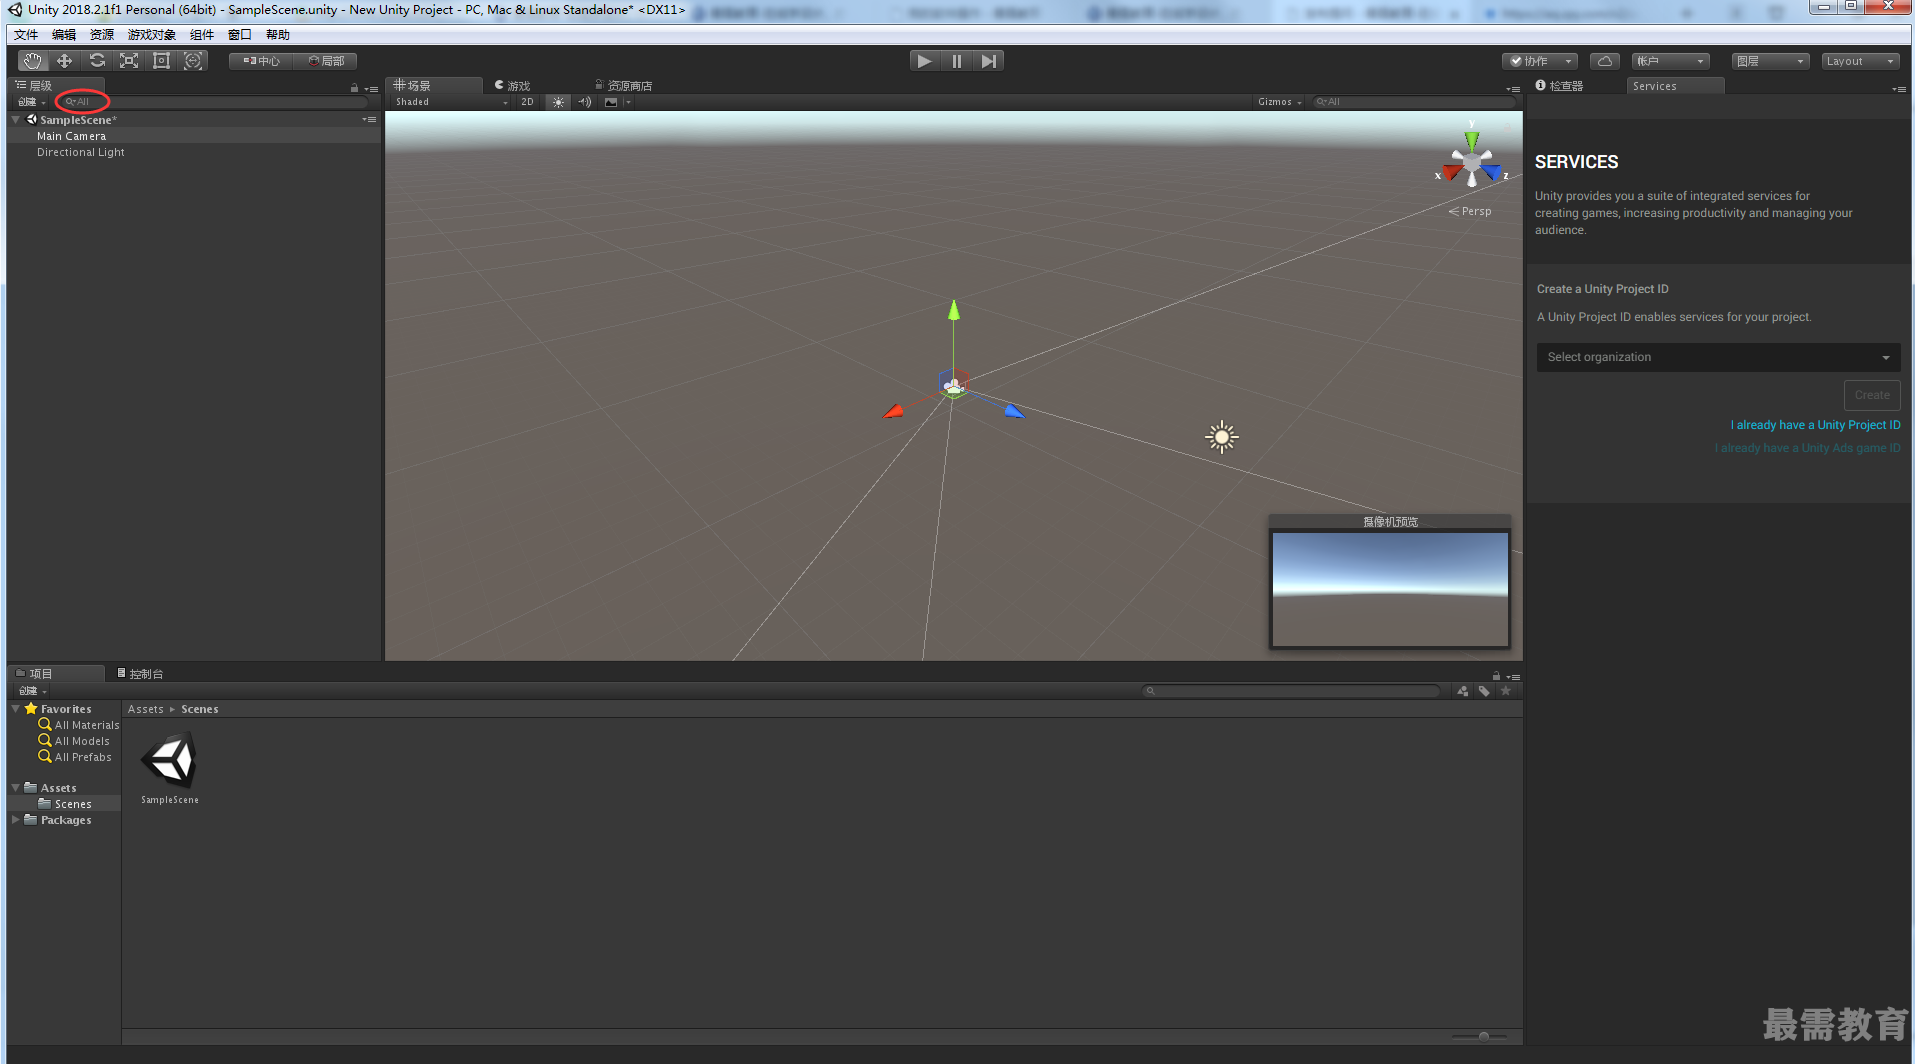Viewport: 1915px width, 1064px height.
Task: Select the Move tool
Action: coord(65,61)
